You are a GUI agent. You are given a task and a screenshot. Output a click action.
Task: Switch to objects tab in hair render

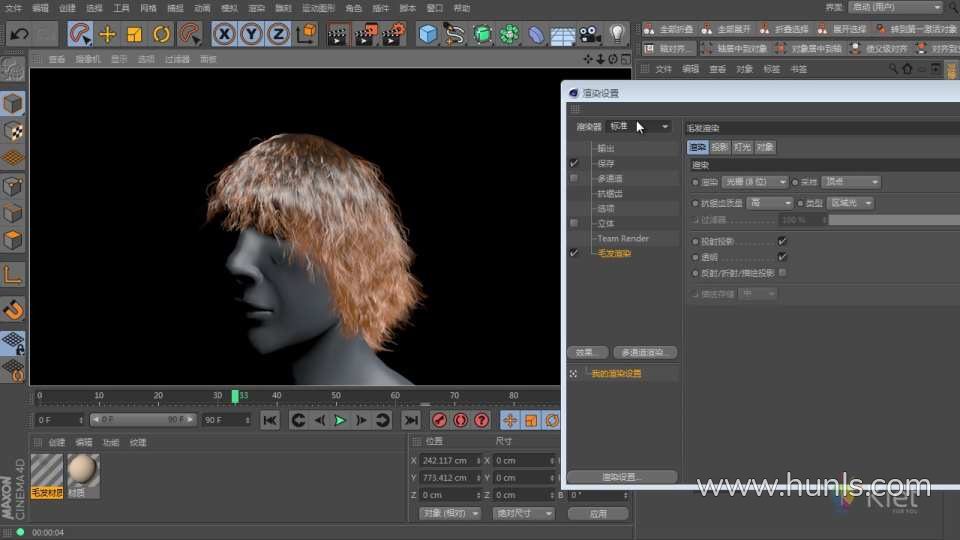point(765,147)
